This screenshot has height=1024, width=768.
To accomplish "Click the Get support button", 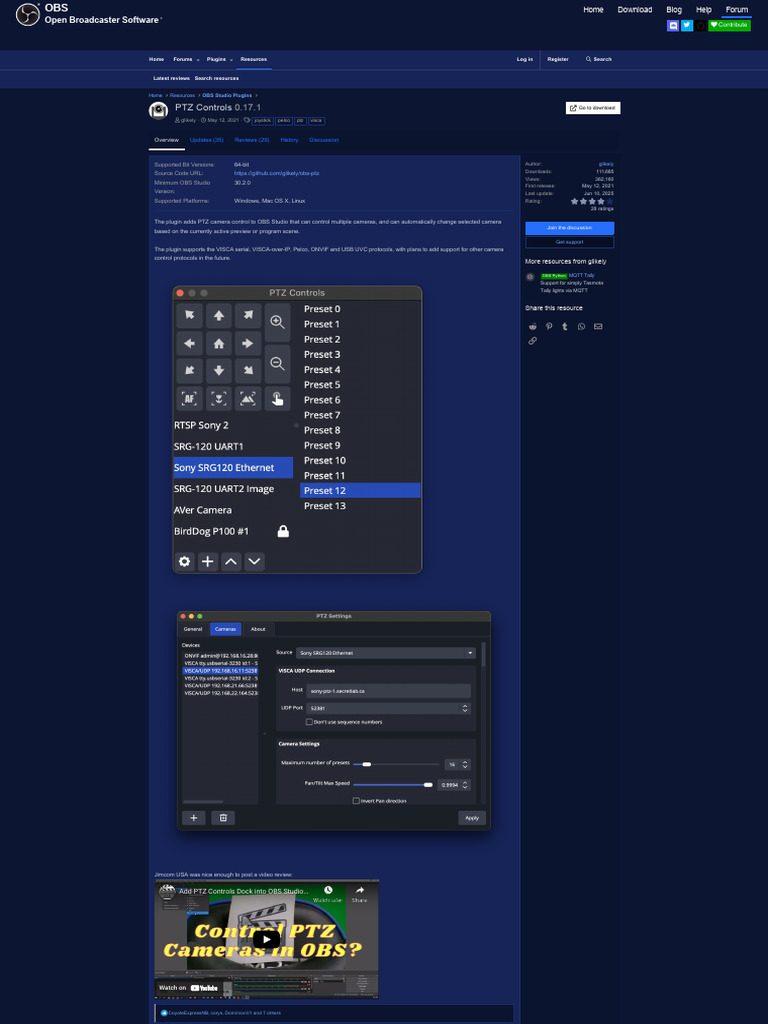I will 569,242.
